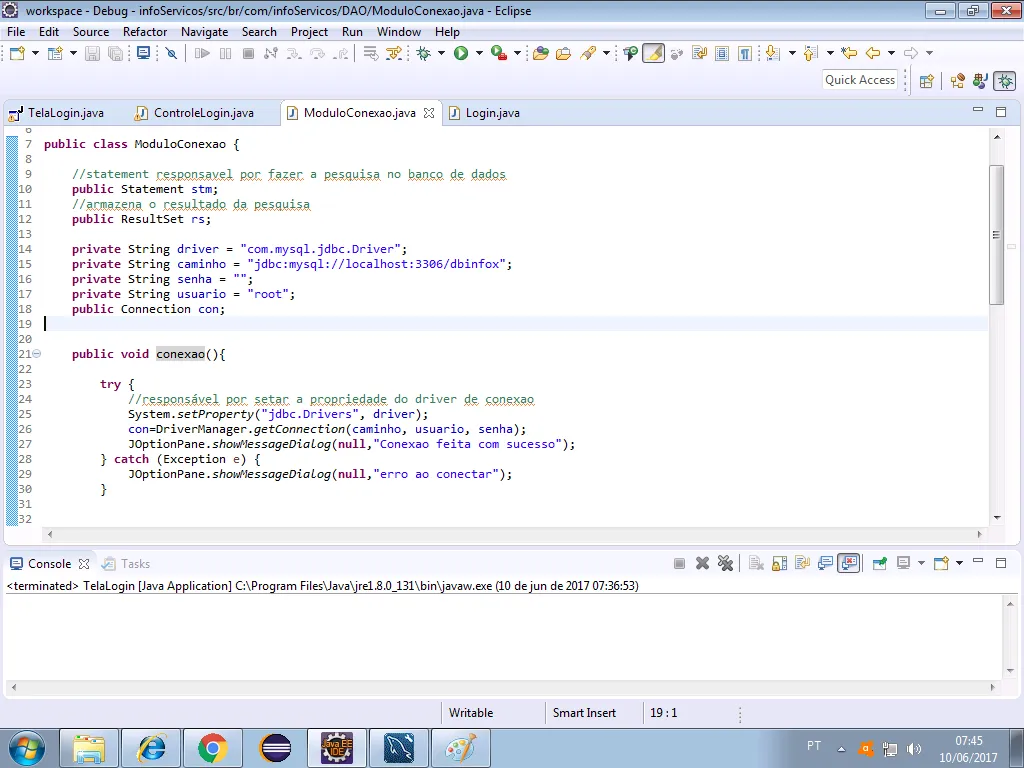Run the program with green play button
The image size is (1024, 768).
[461, 53]
